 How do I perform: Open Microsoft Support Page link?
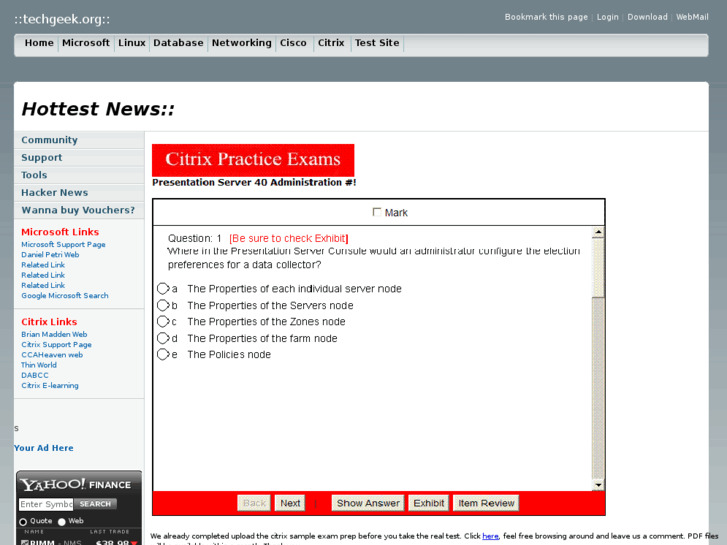pos(63,244)
